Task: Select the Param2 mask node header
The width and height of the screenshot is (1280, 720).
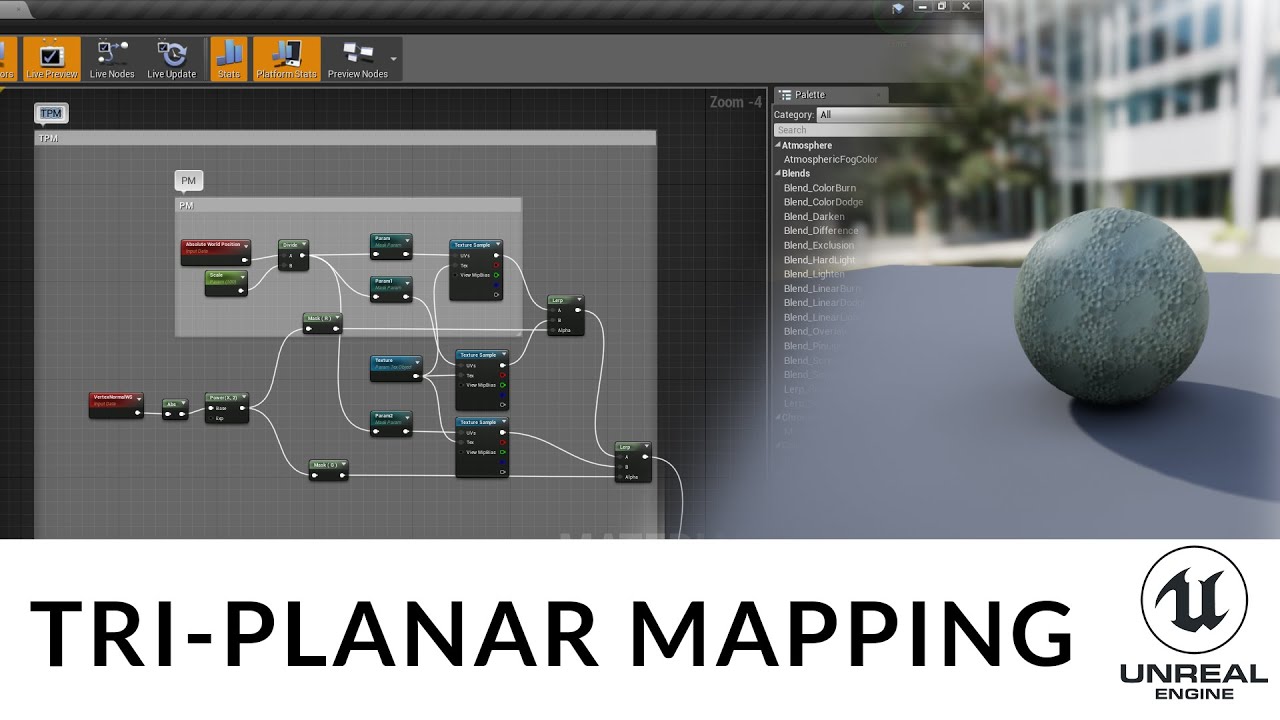Action: 391,416
